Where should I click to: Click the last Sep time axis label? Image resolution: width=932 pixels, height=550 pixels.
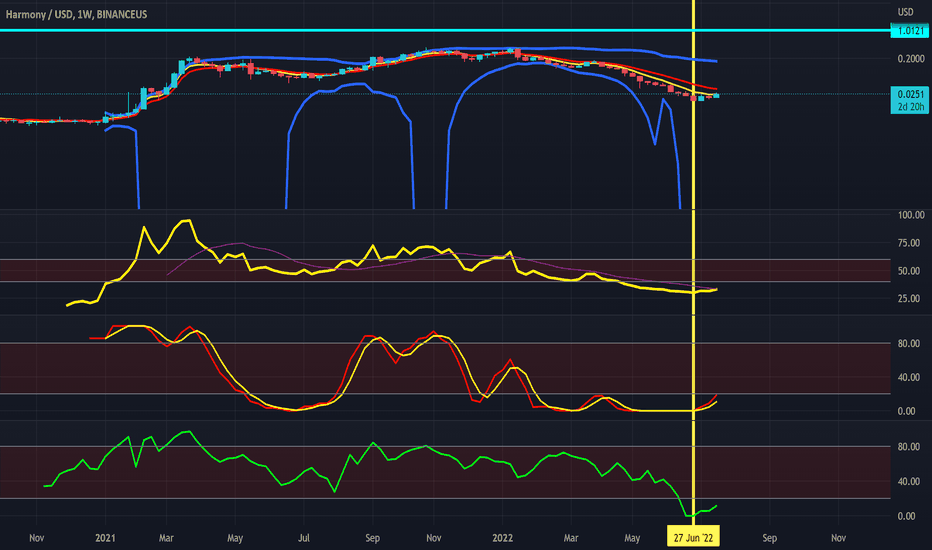point(770,538)
